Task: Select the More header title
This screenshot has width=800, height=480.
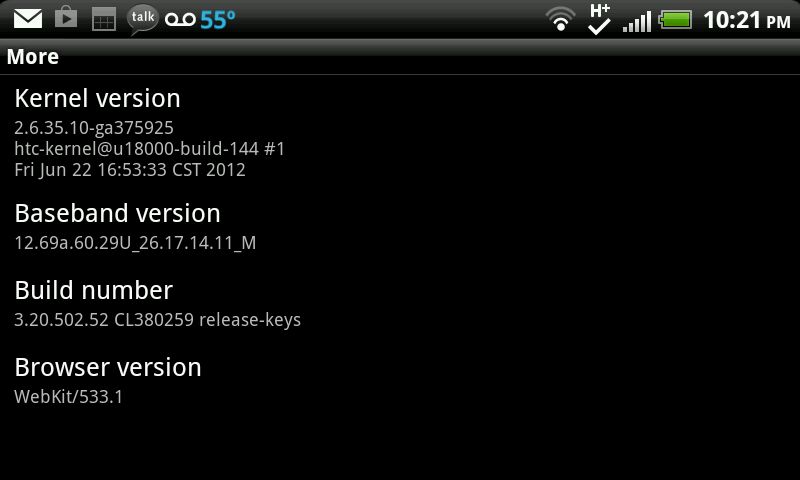Action: tap(33, 57)
